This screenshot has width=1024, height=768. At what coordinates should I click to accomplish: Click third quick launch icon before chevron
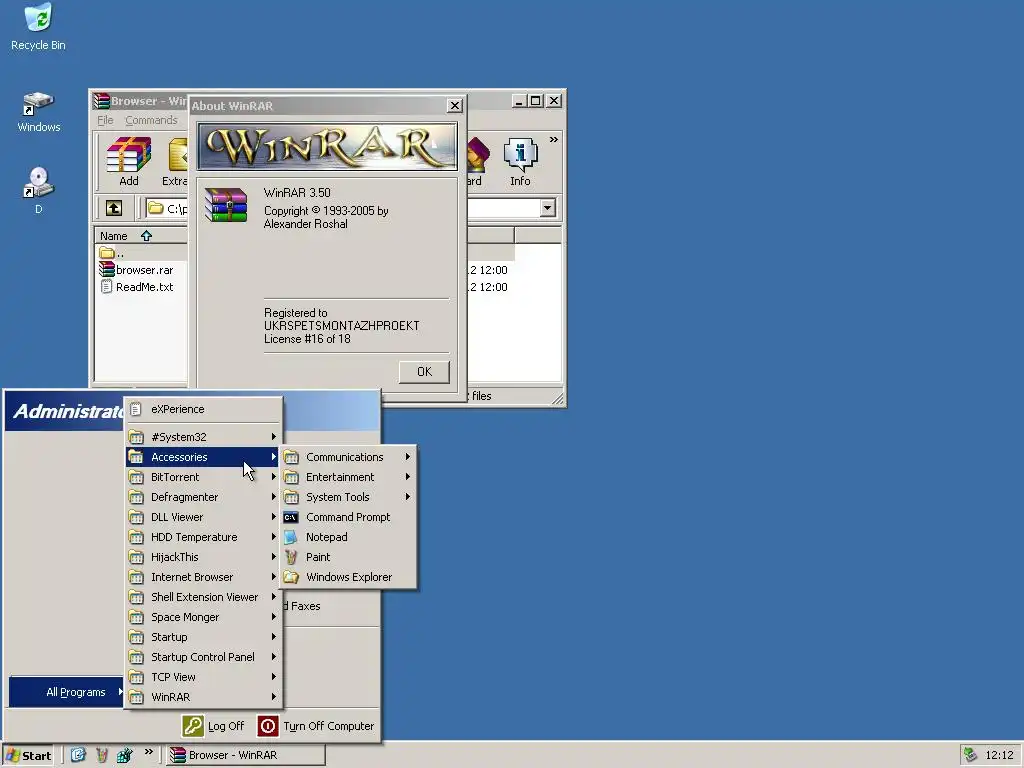coord(124,755)
